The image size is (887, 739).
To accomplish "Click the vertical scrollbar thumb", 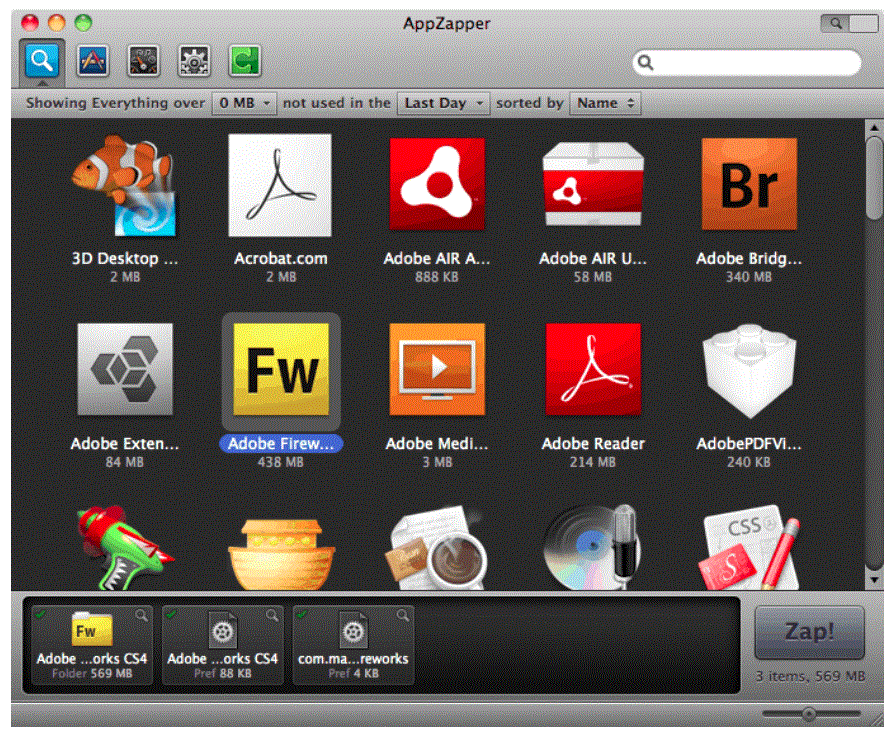I will coord(875,177).
